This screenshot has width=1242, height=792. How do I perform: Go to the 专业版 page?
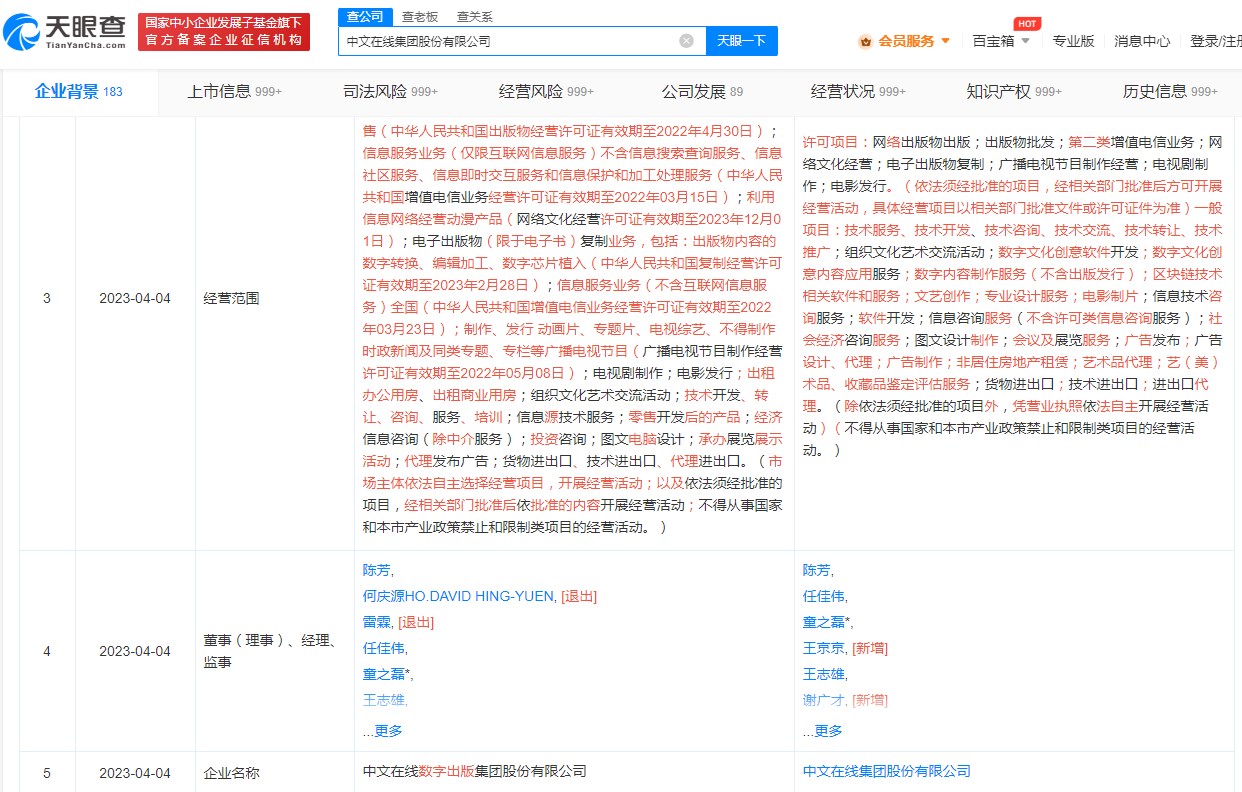[x=1074, y=41]
